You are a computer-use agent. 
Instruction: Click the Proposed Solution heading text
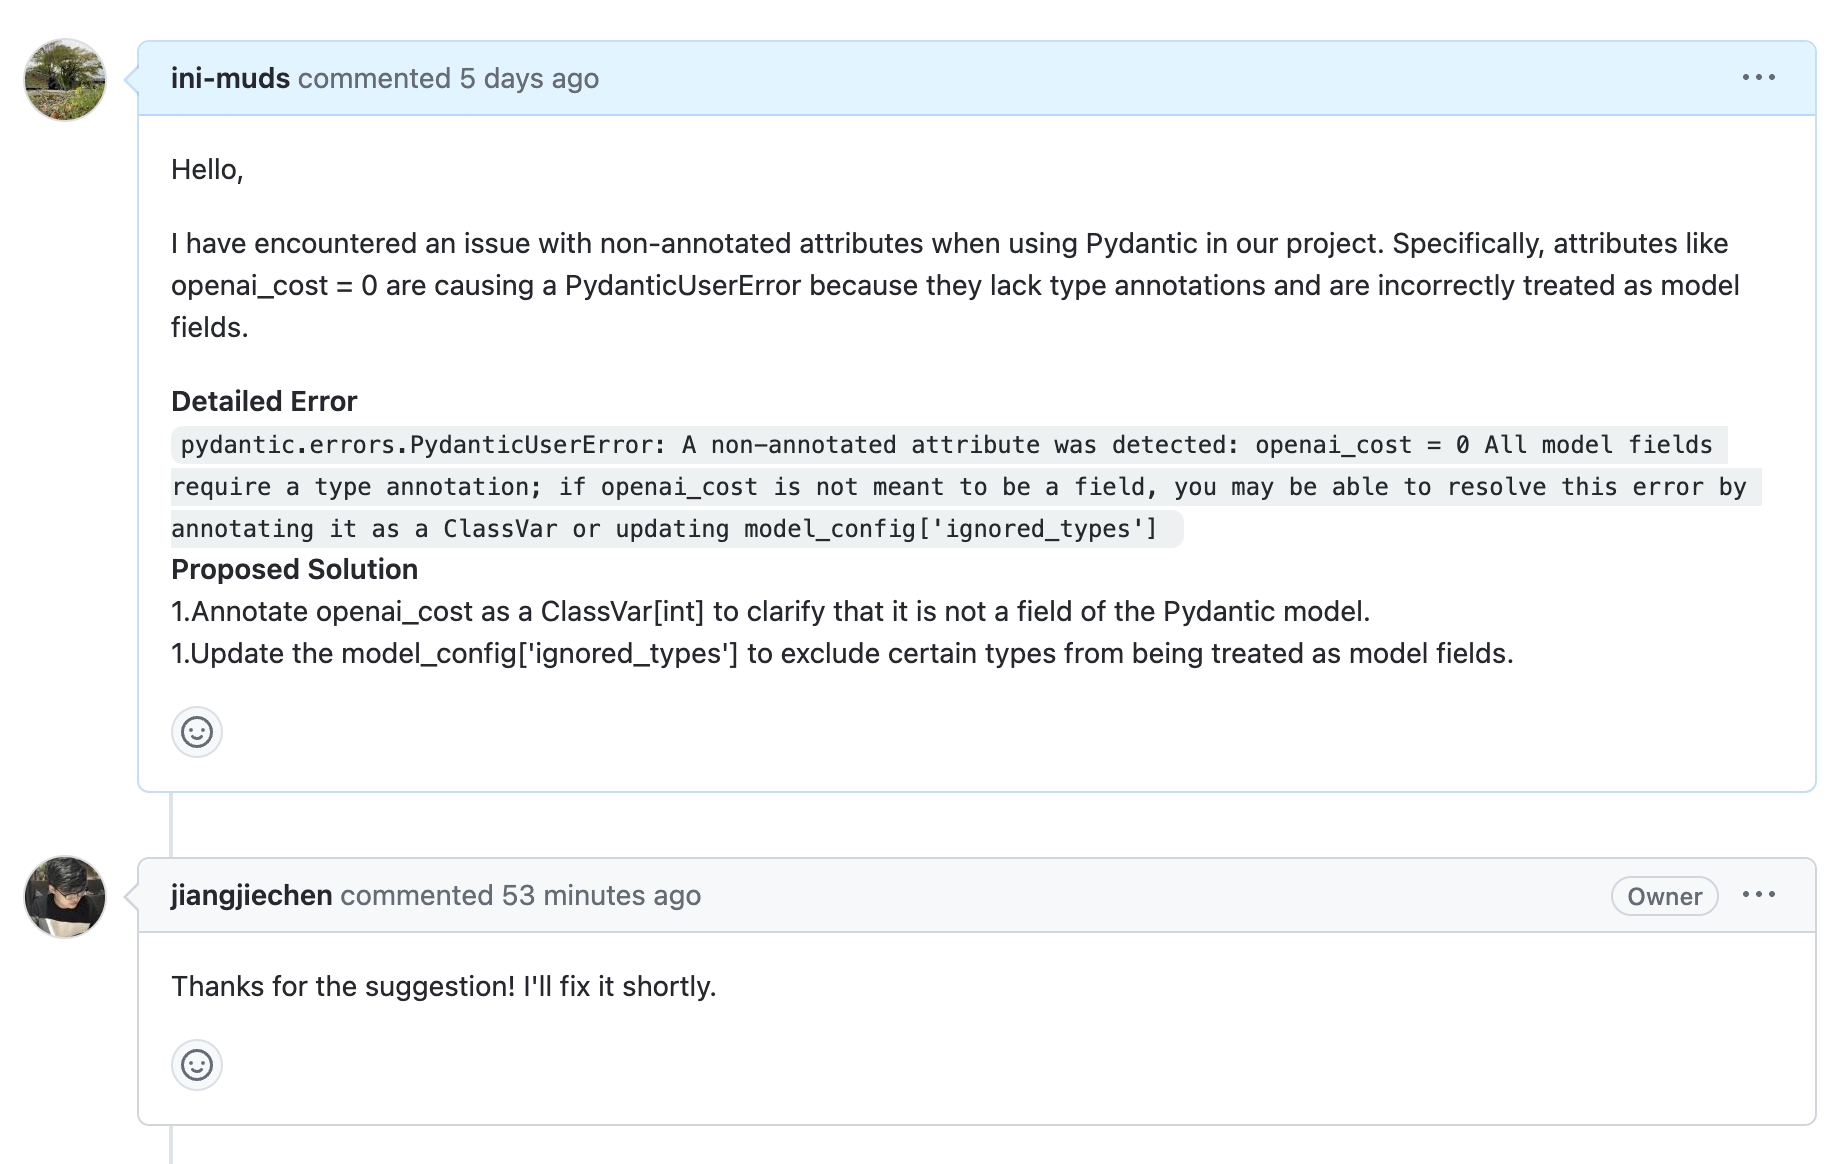click(x=294, y=569)
